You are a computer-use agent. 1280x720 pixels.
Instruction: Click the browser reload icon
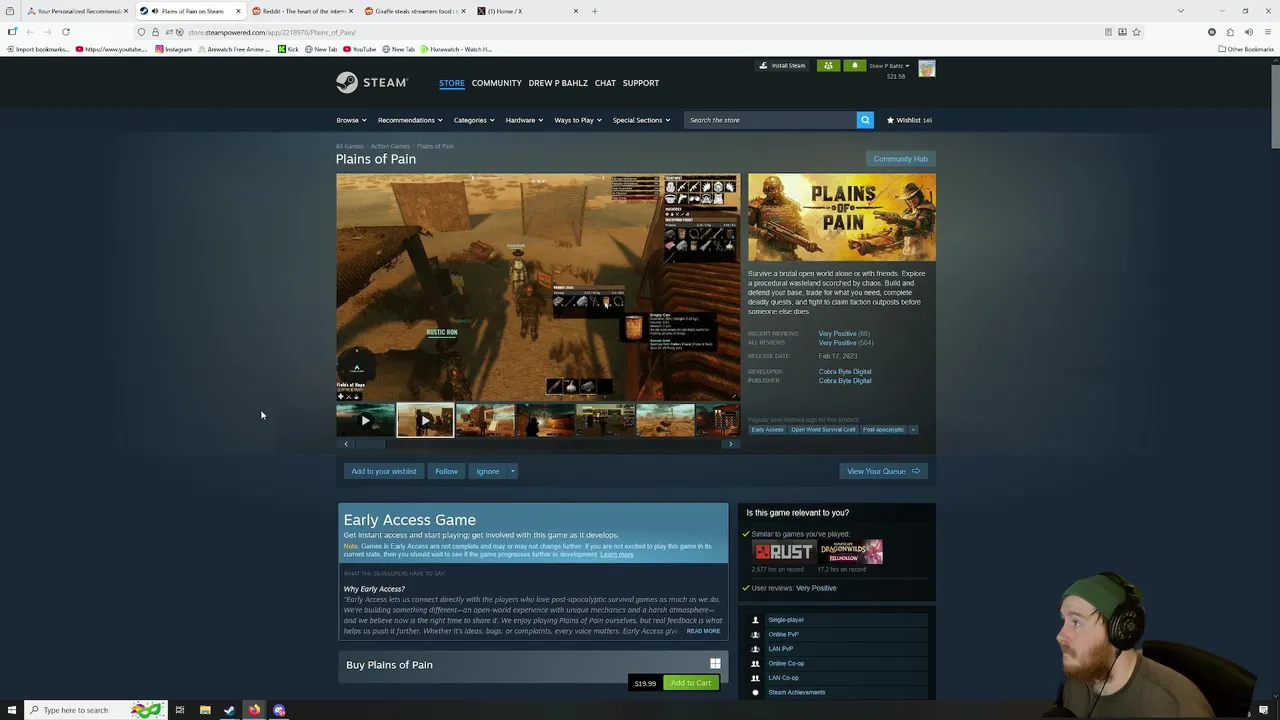66,32
